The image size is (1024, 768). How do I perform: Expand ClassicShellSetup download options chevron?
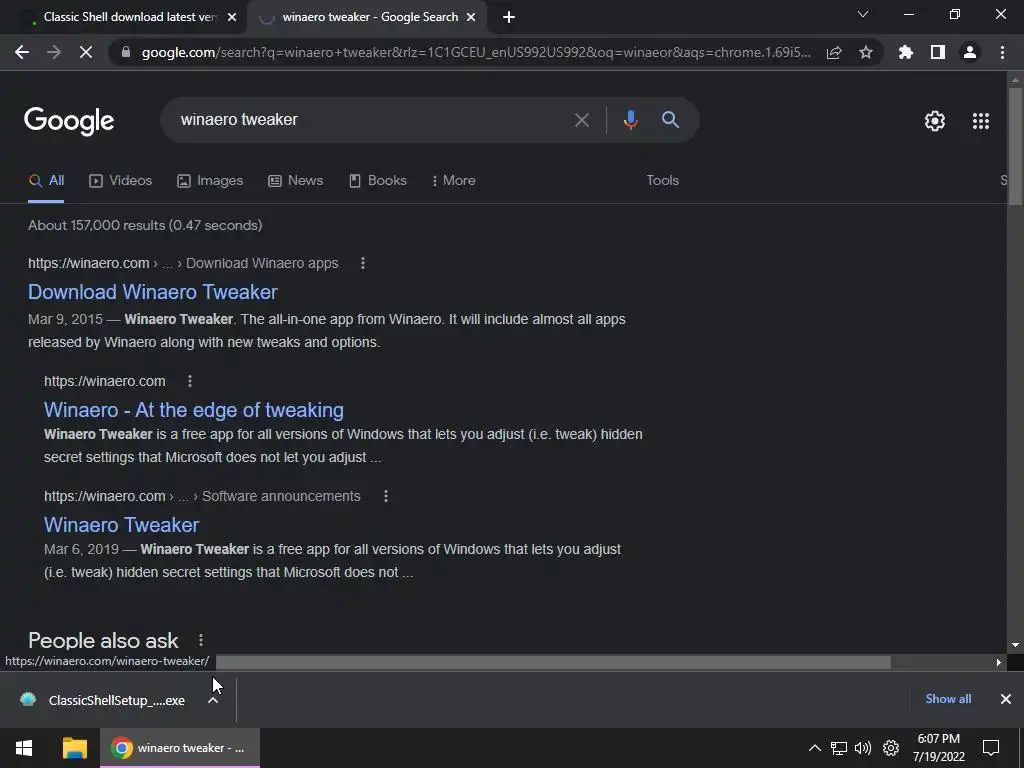point(213,700)
